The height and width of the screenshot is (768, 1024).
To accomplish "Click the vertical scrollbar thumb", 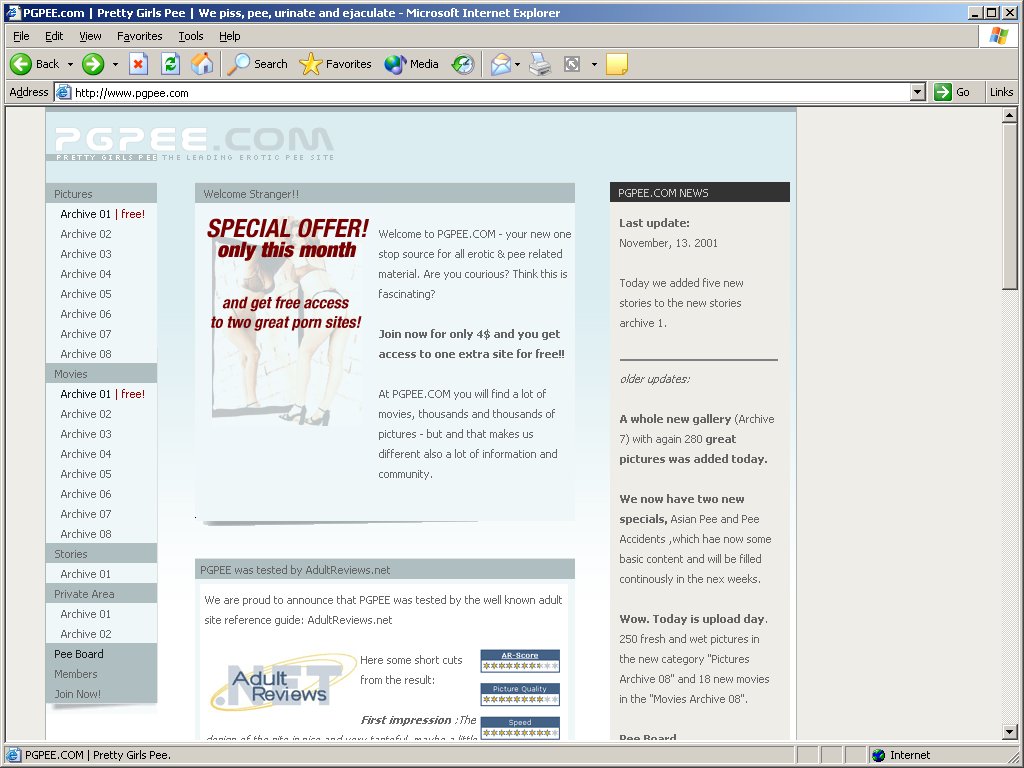I will 1009,206.
